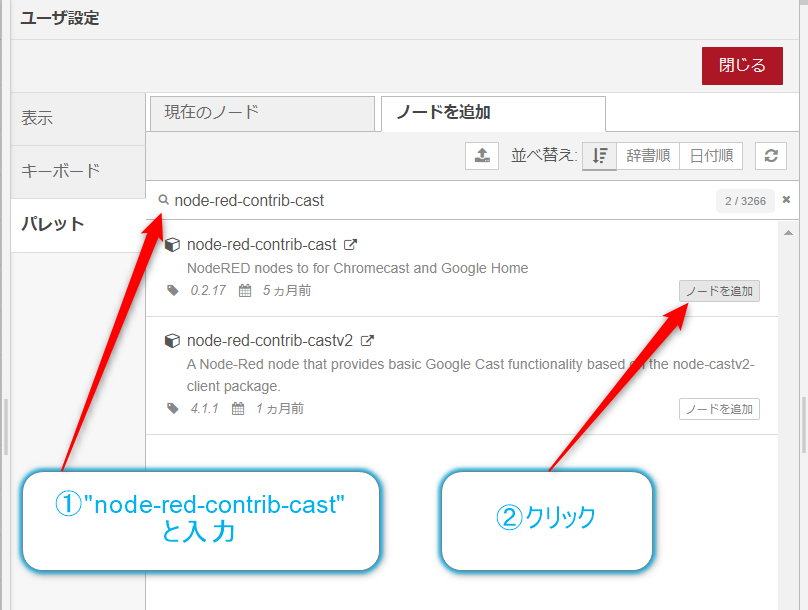
Task: Click the Chromecast and Google Home description
Action: pyautogui.click(x=357, y=268)
